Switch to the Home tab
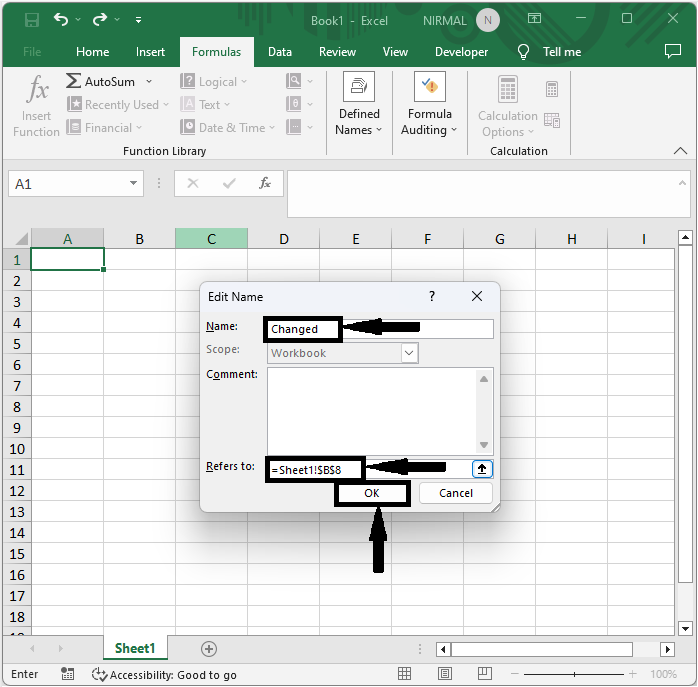 (x=93, y=52)
